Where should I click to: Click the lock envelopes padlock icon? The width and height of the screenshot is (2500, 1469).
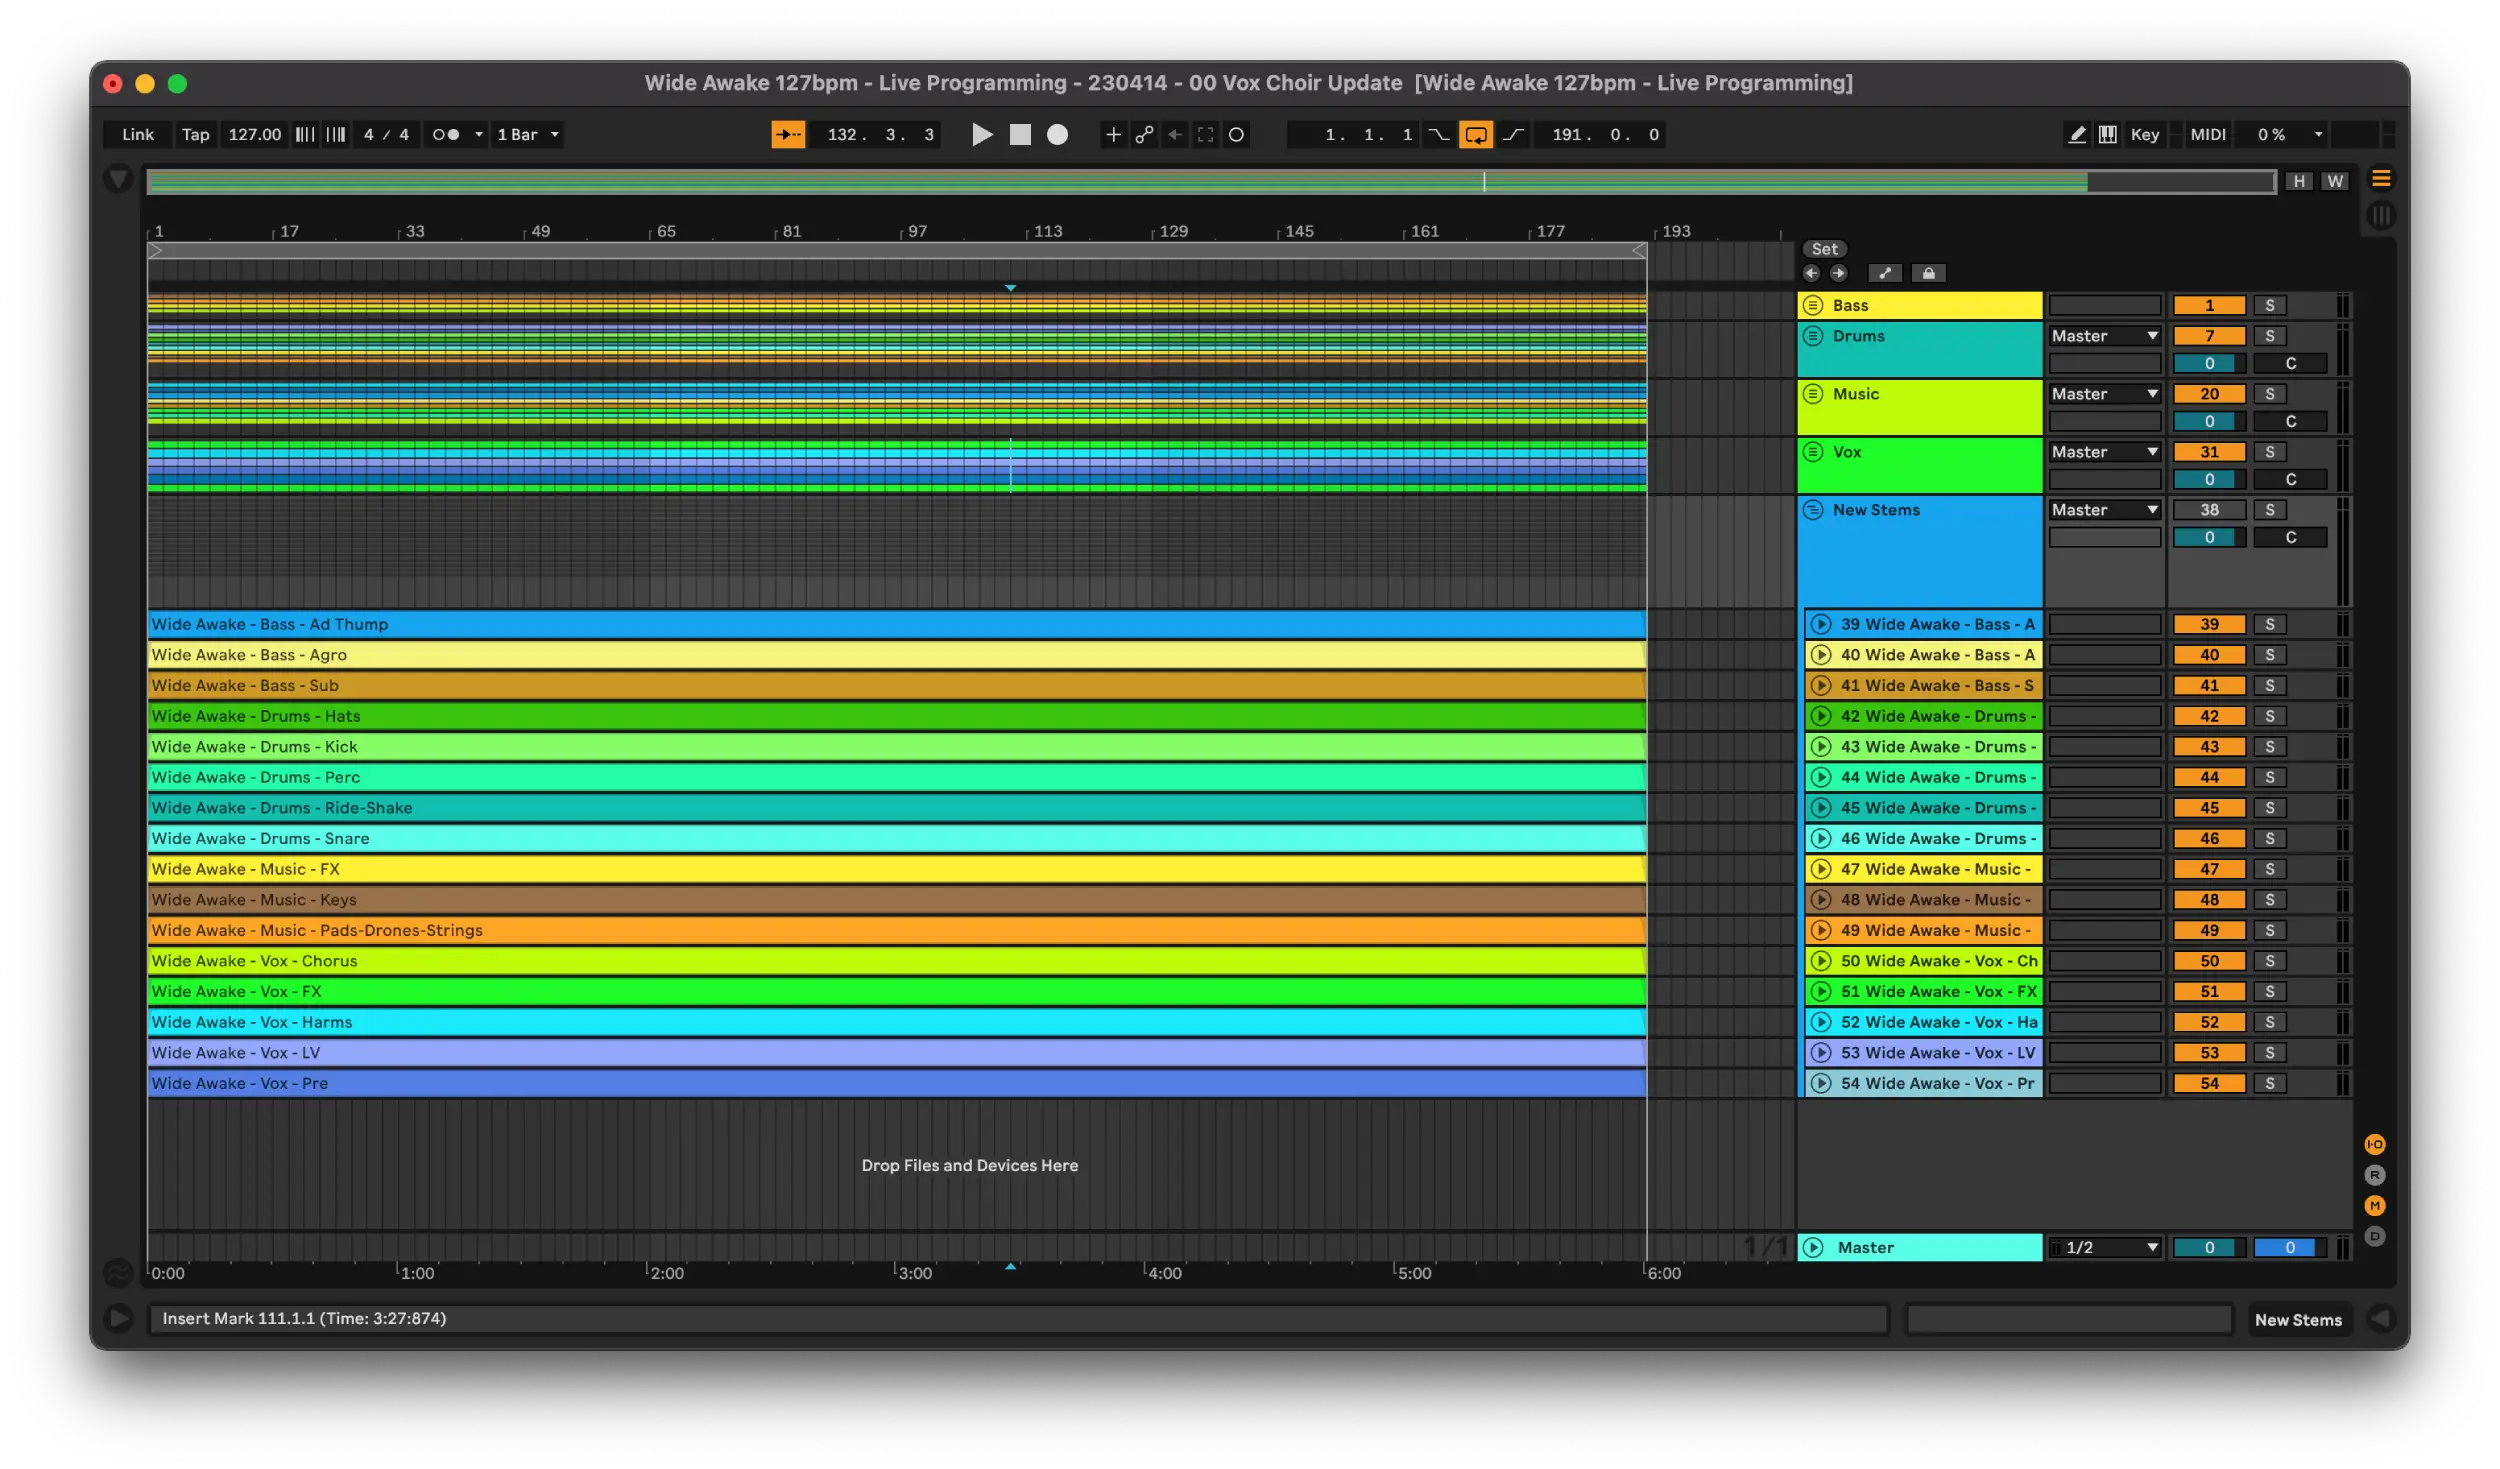(x=1928, y=273)
